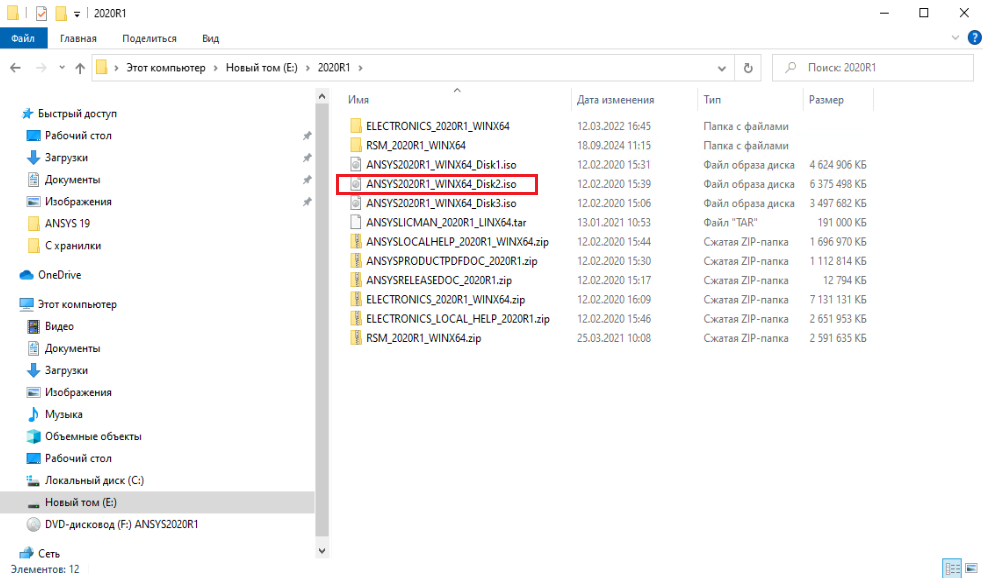The width and height of the screenshot is (983, 578).
Task: Click Этот компьютер in address breadcrumb
Action: 166,68
